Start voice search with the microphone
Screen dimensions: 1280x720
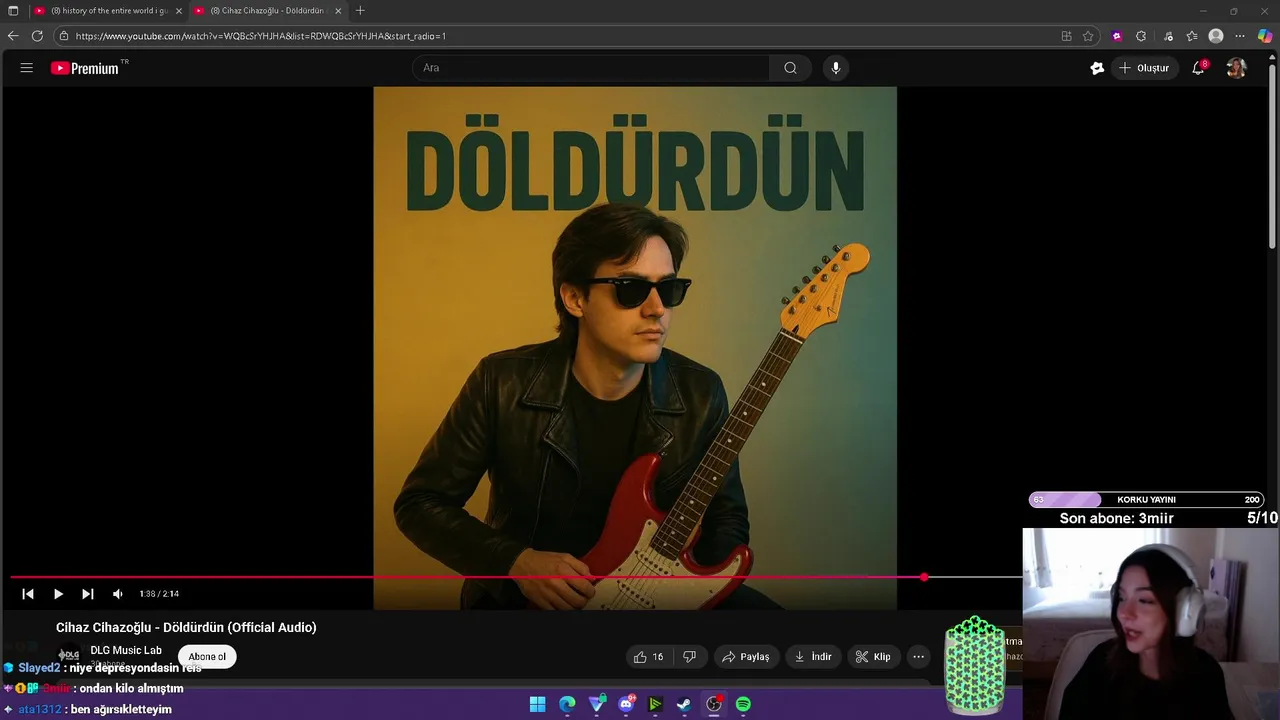pyautogui.click(x=836, y=68)
